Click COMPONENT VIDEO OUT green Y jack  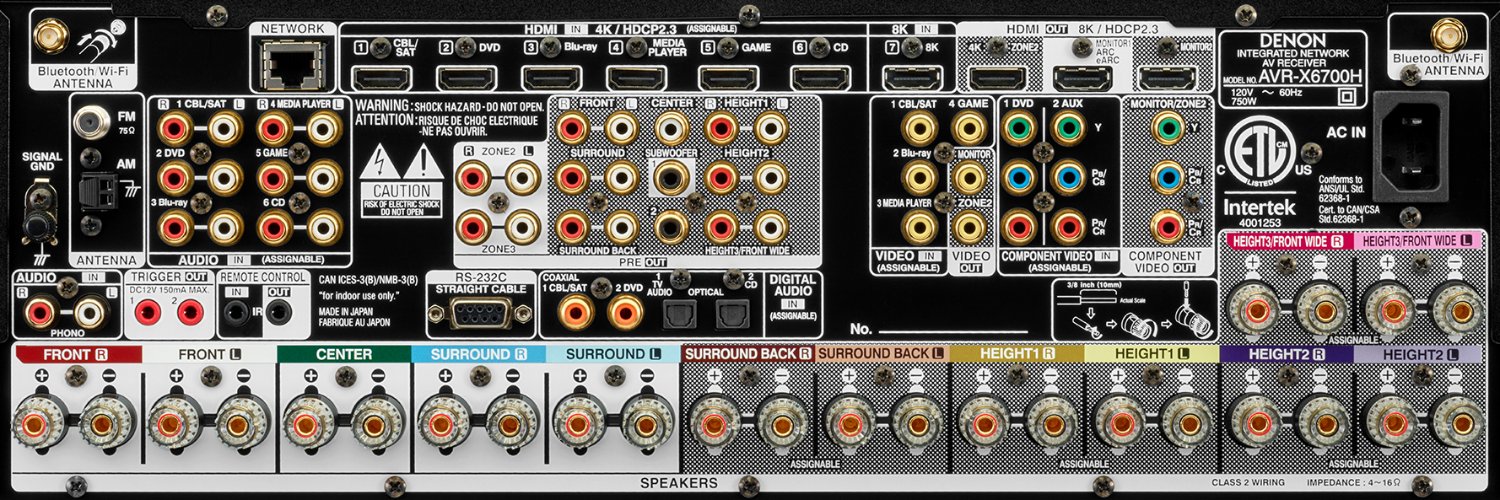tap(1167, 127)
